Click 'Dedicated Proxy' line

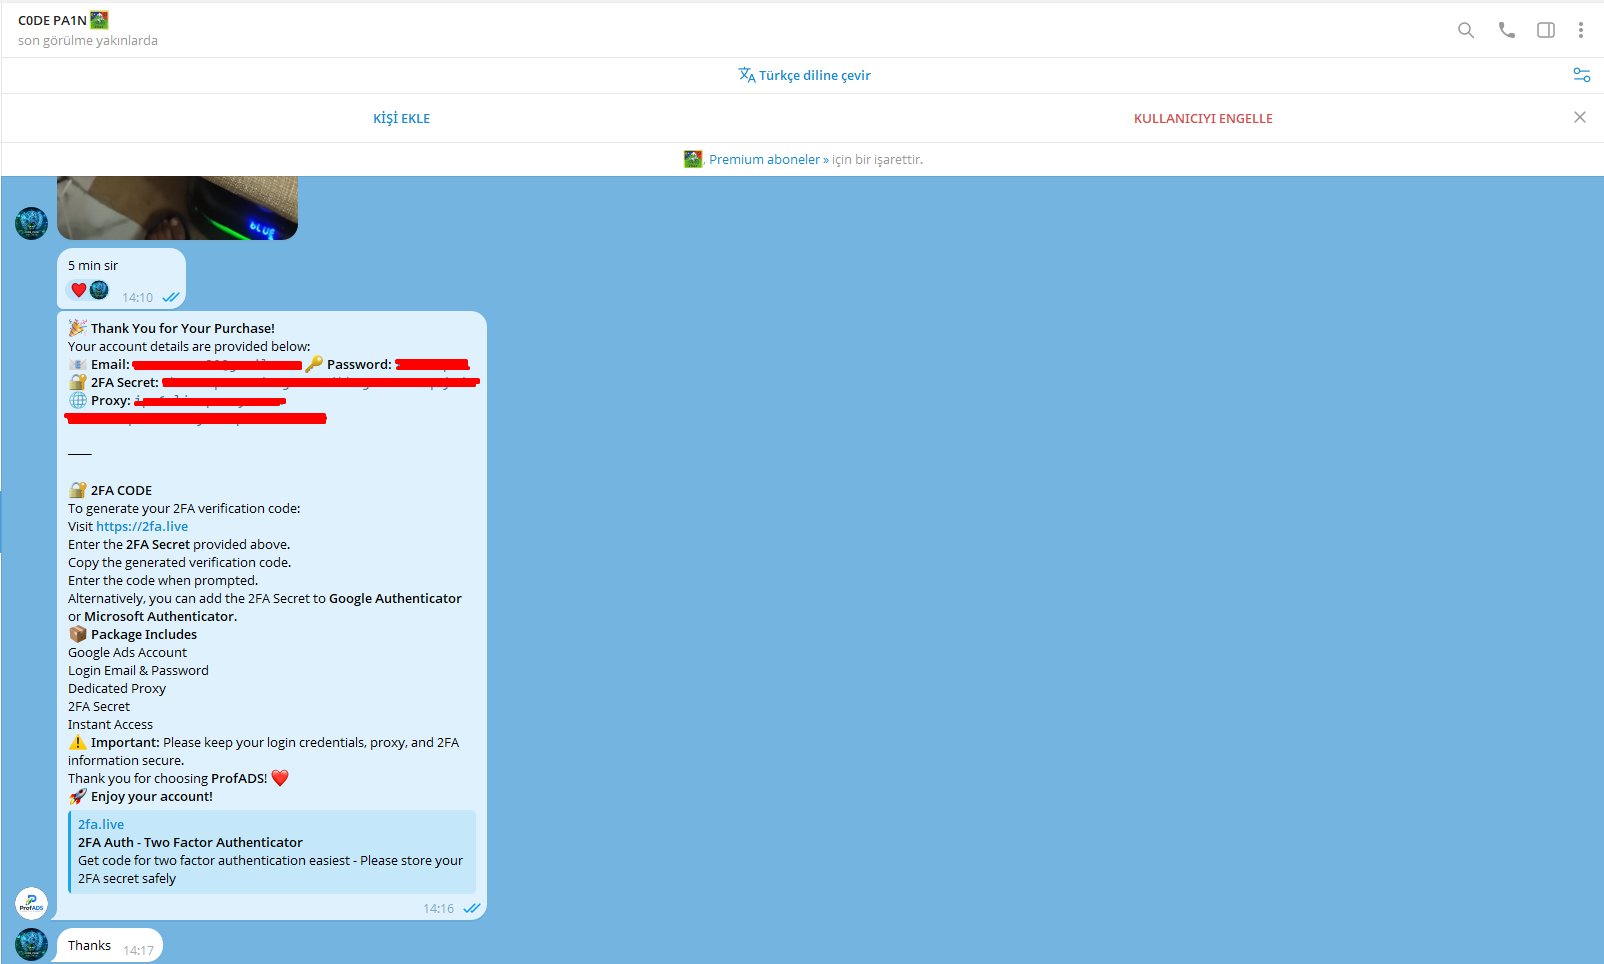(117, 688)
